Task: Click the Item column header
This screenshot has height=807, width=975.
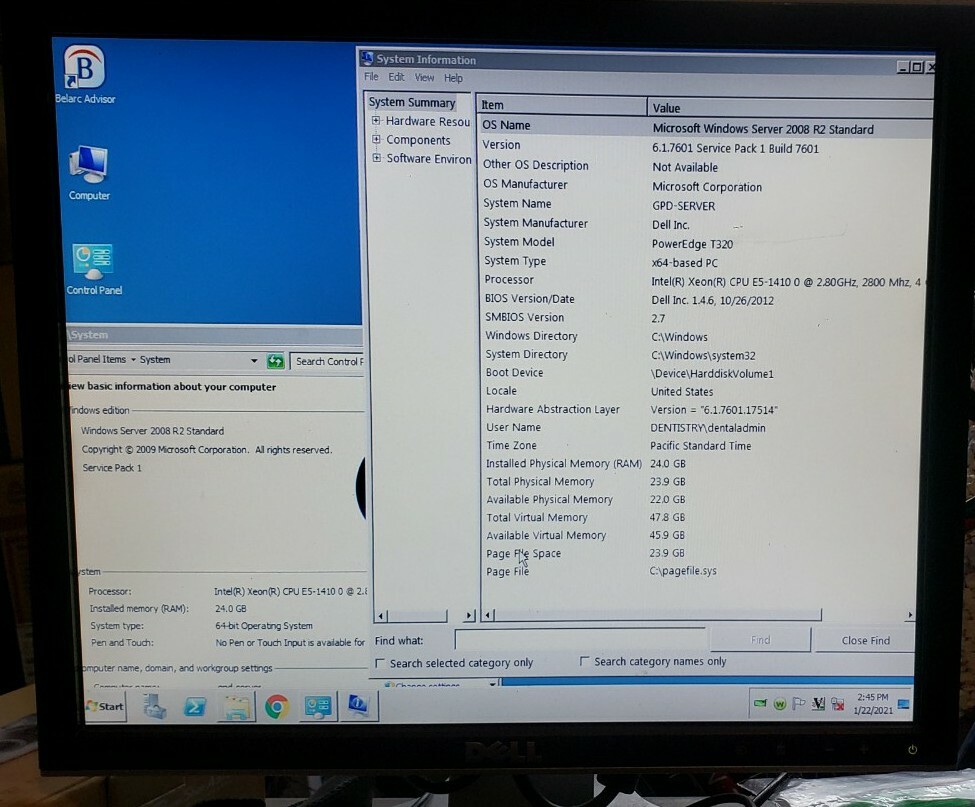Action: point(562,106)
